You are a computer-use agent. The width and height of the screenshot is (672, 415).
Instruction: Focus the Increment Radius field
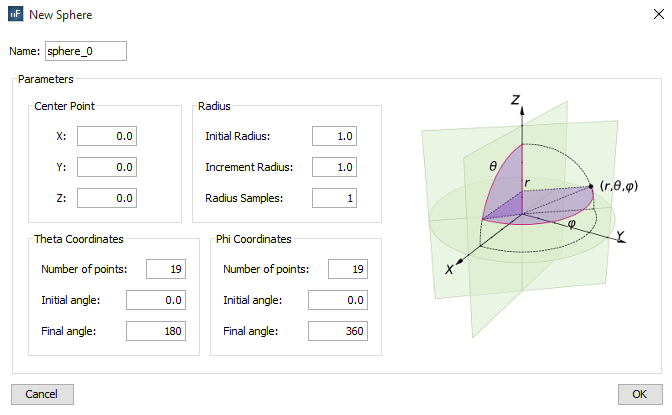point(334,167)
